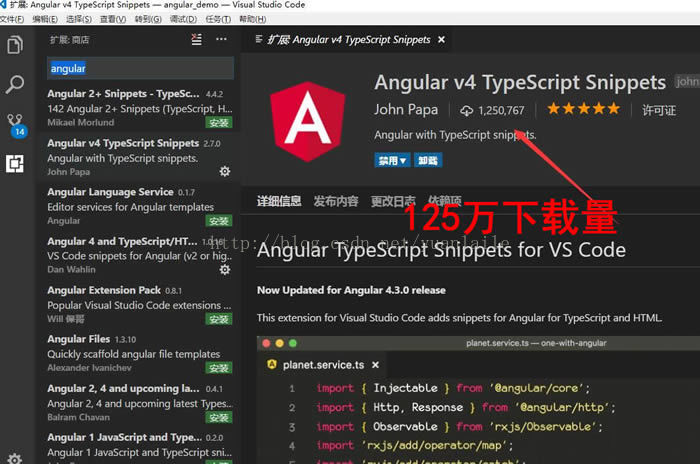Open the 查看(V) menu
Screen dimensions: 700x464
point(113,19)
